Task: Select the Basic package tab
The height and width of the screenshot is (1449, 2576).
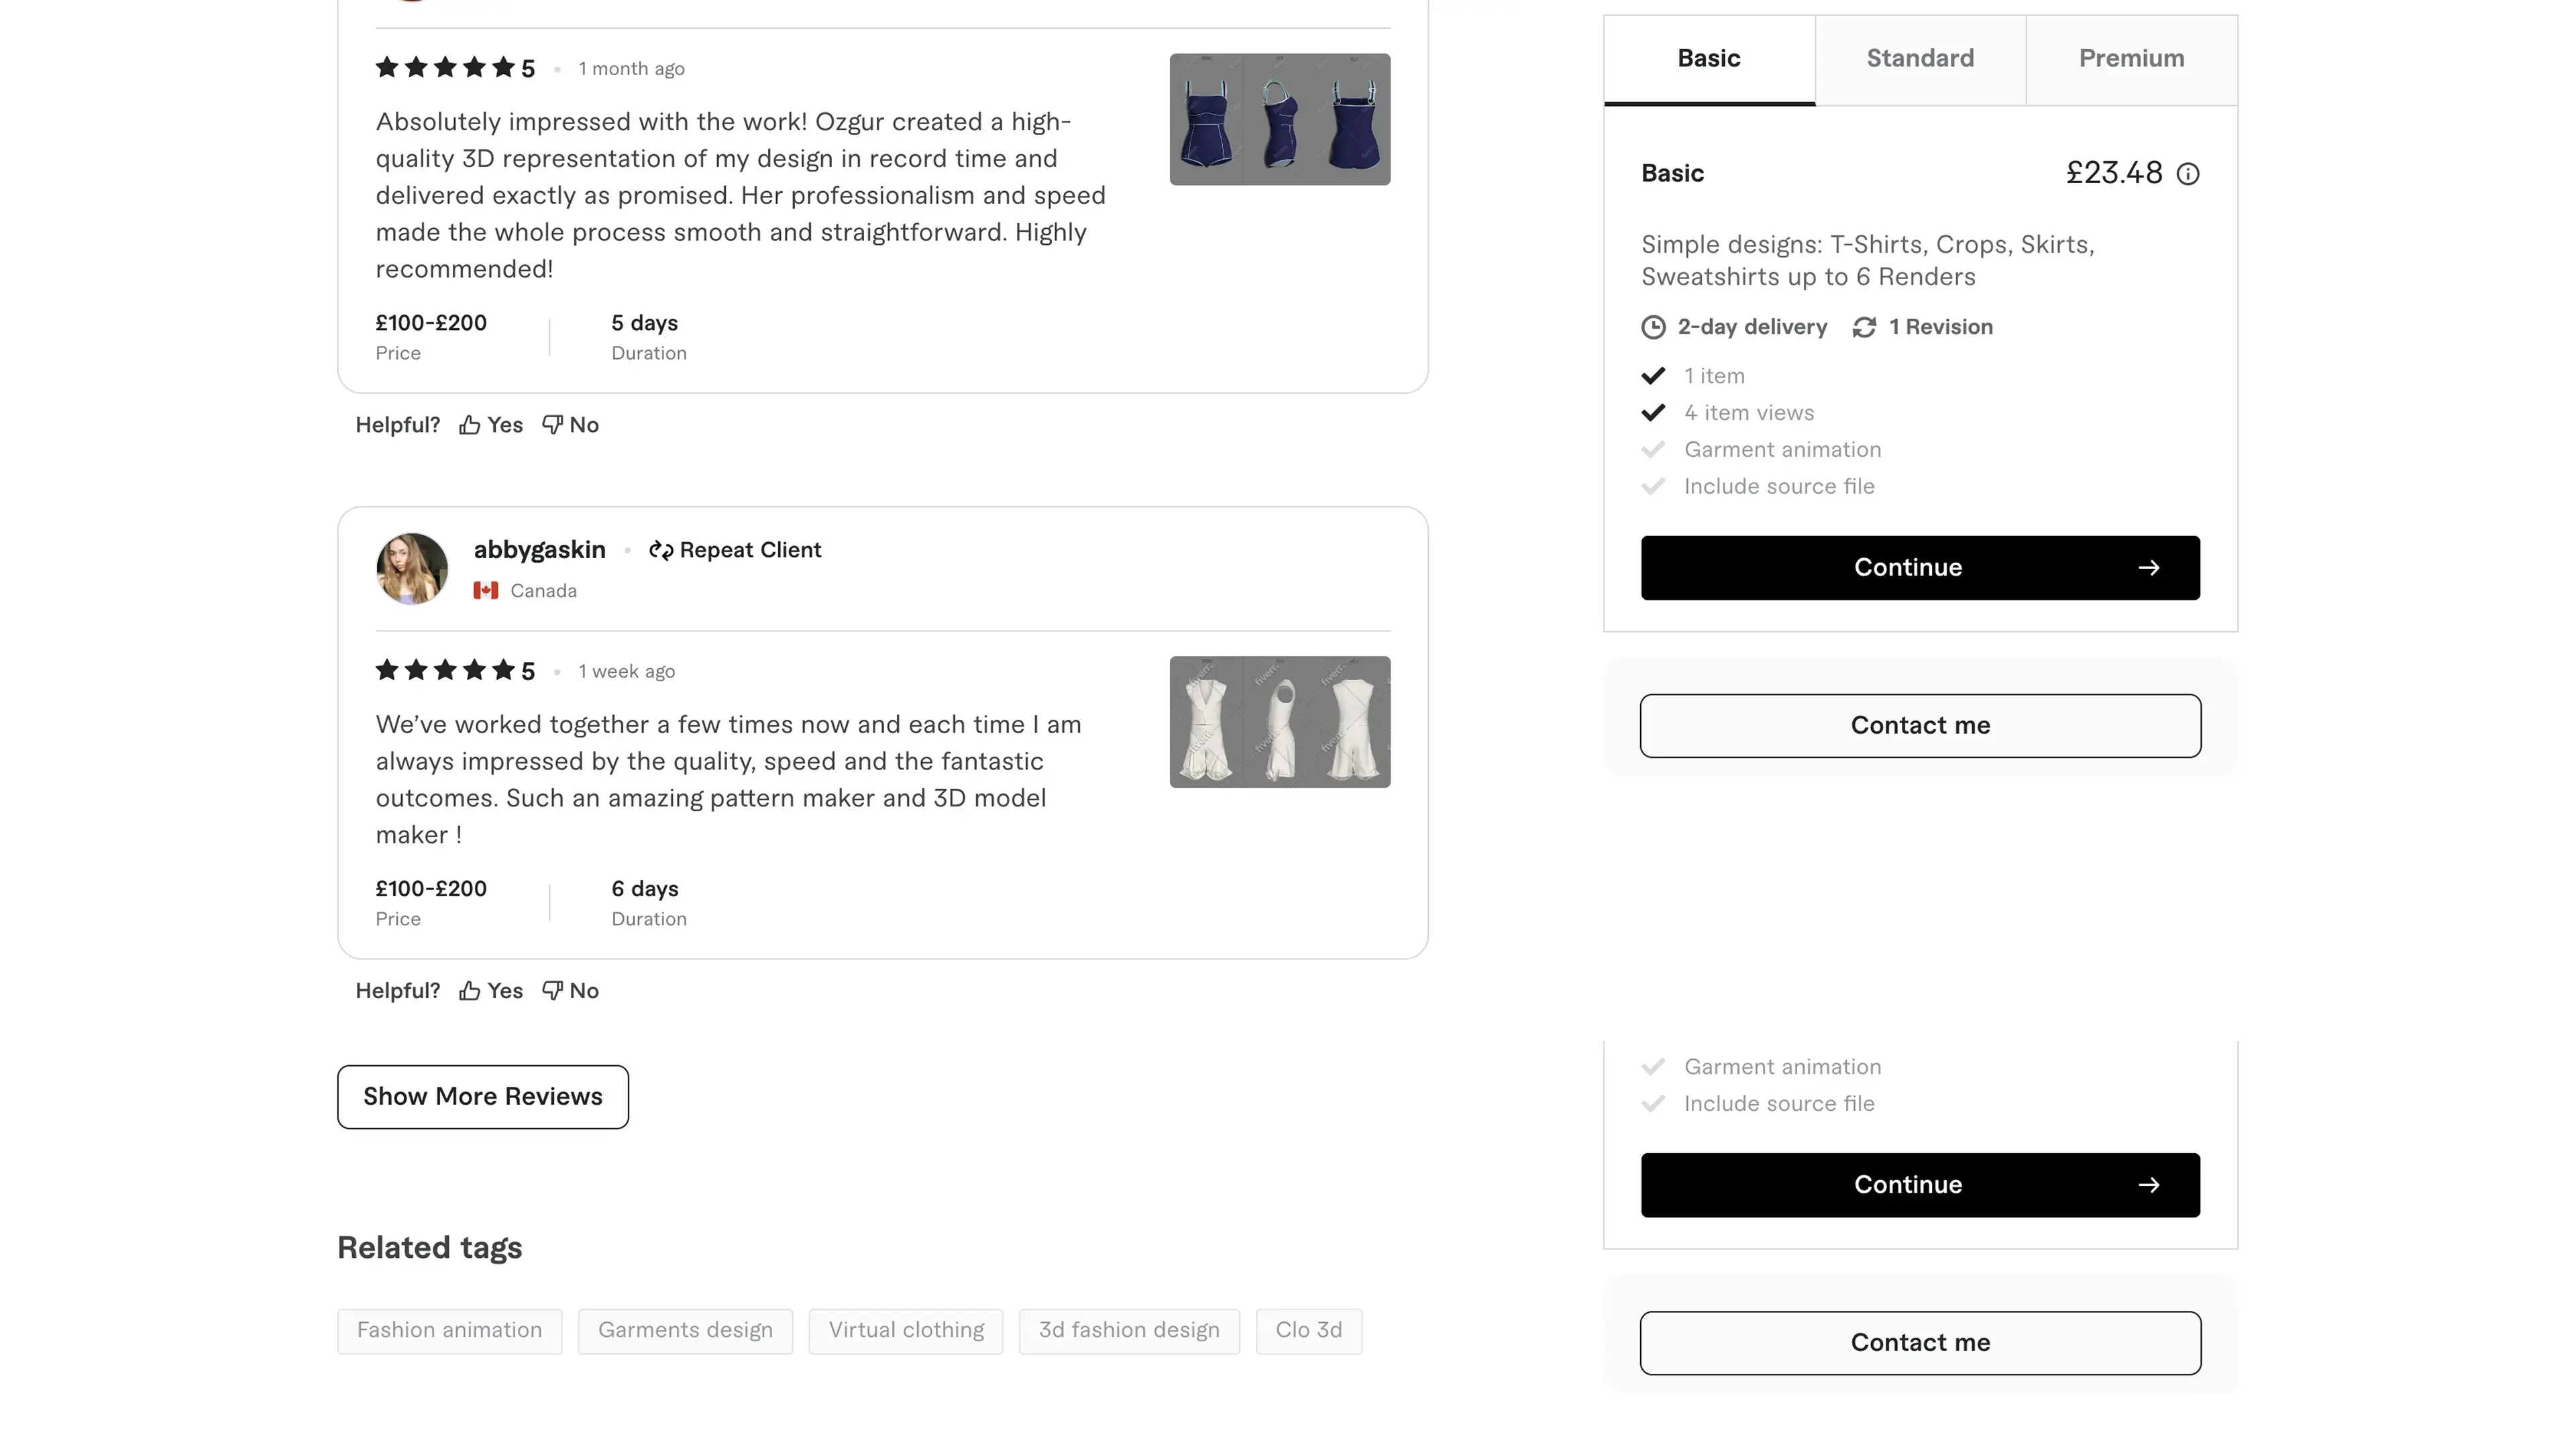Action: coord(1708,59)
